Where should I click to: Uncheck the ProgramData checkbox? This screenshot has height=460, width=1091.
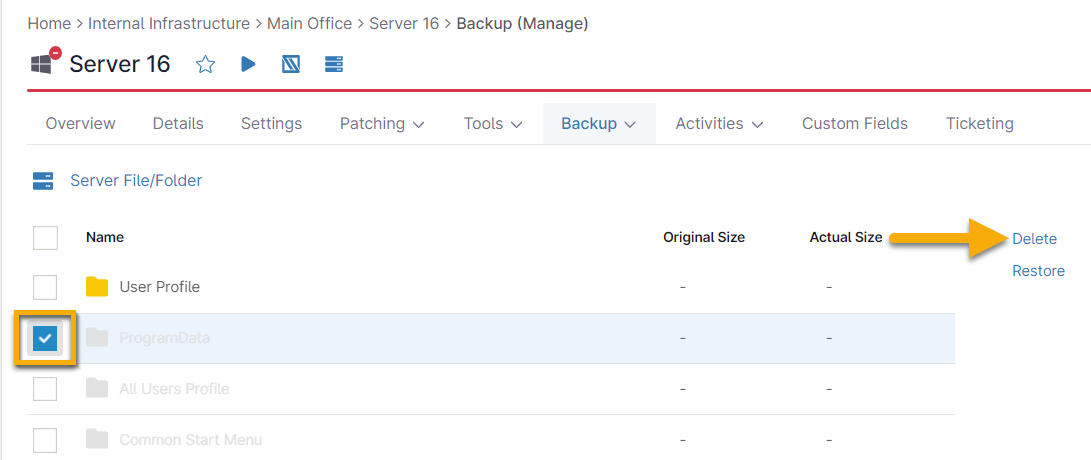click(x=45, y=339)
